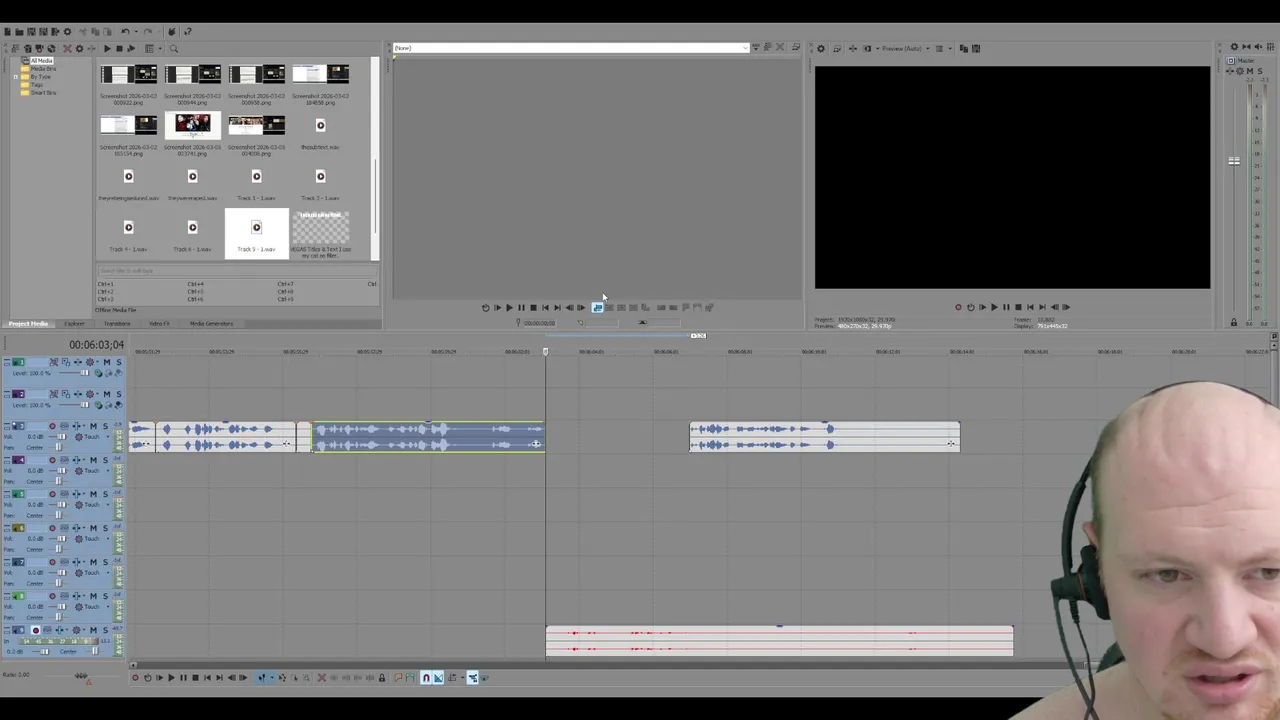Remove selected media using the red X icon
1280x720 pixels.
tap(67, 49)
